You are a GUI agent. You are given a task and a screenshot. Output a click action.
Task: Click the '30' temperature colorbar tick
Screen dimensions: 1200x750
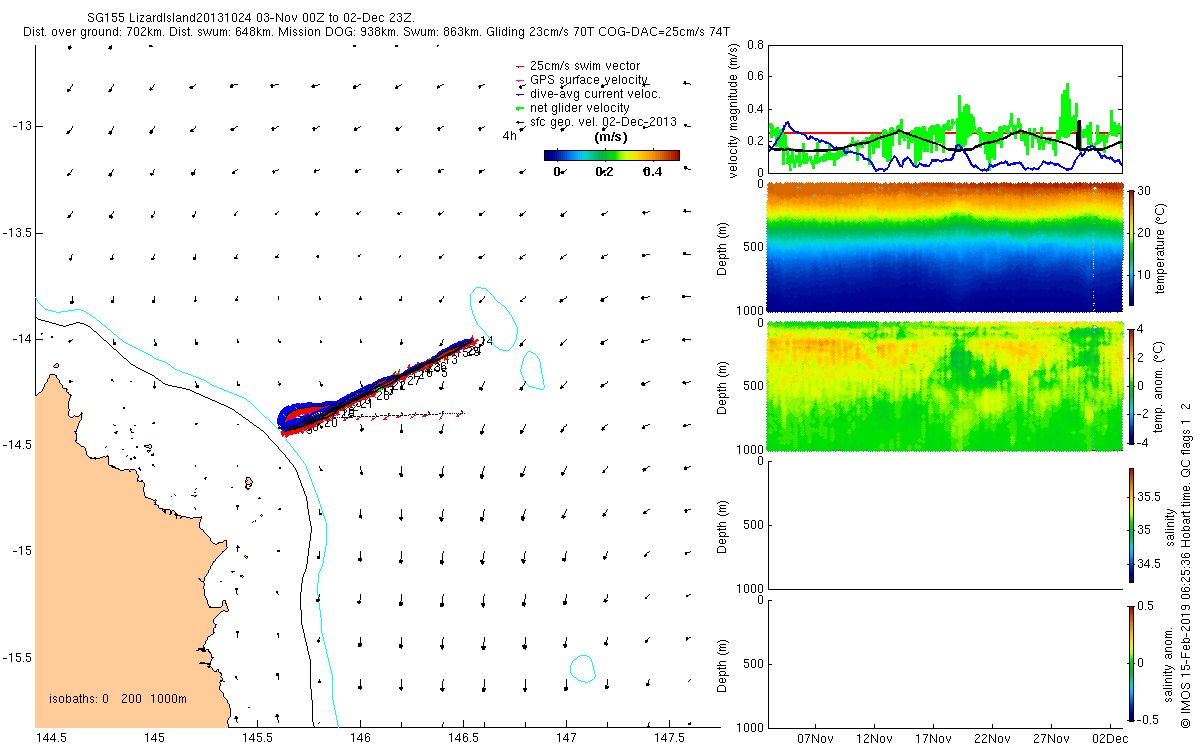click(1145, 191)
